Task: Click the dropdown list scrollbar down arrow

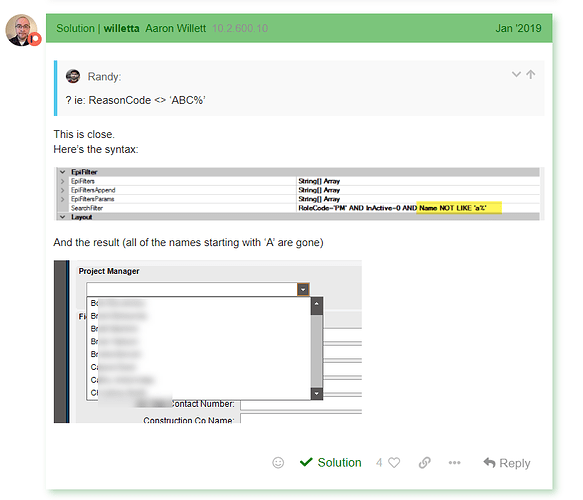Action: pyautogui.click(x=316, y=393)
